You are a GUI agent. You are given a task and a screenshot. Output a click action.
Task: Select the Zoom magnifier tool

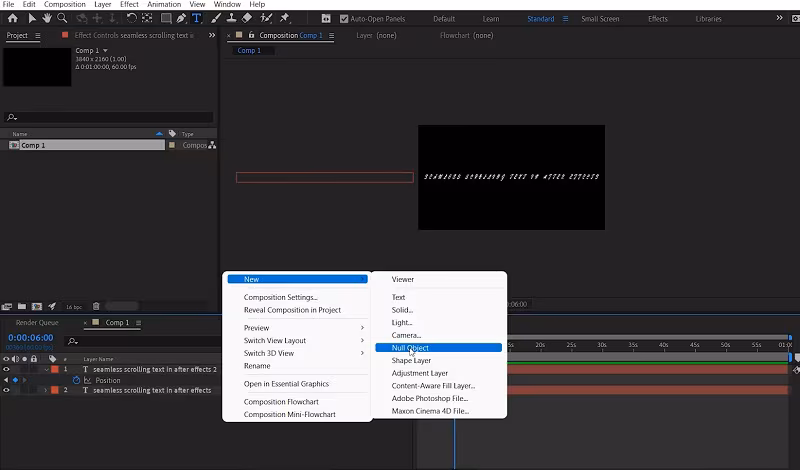click(x=62, y=18)
